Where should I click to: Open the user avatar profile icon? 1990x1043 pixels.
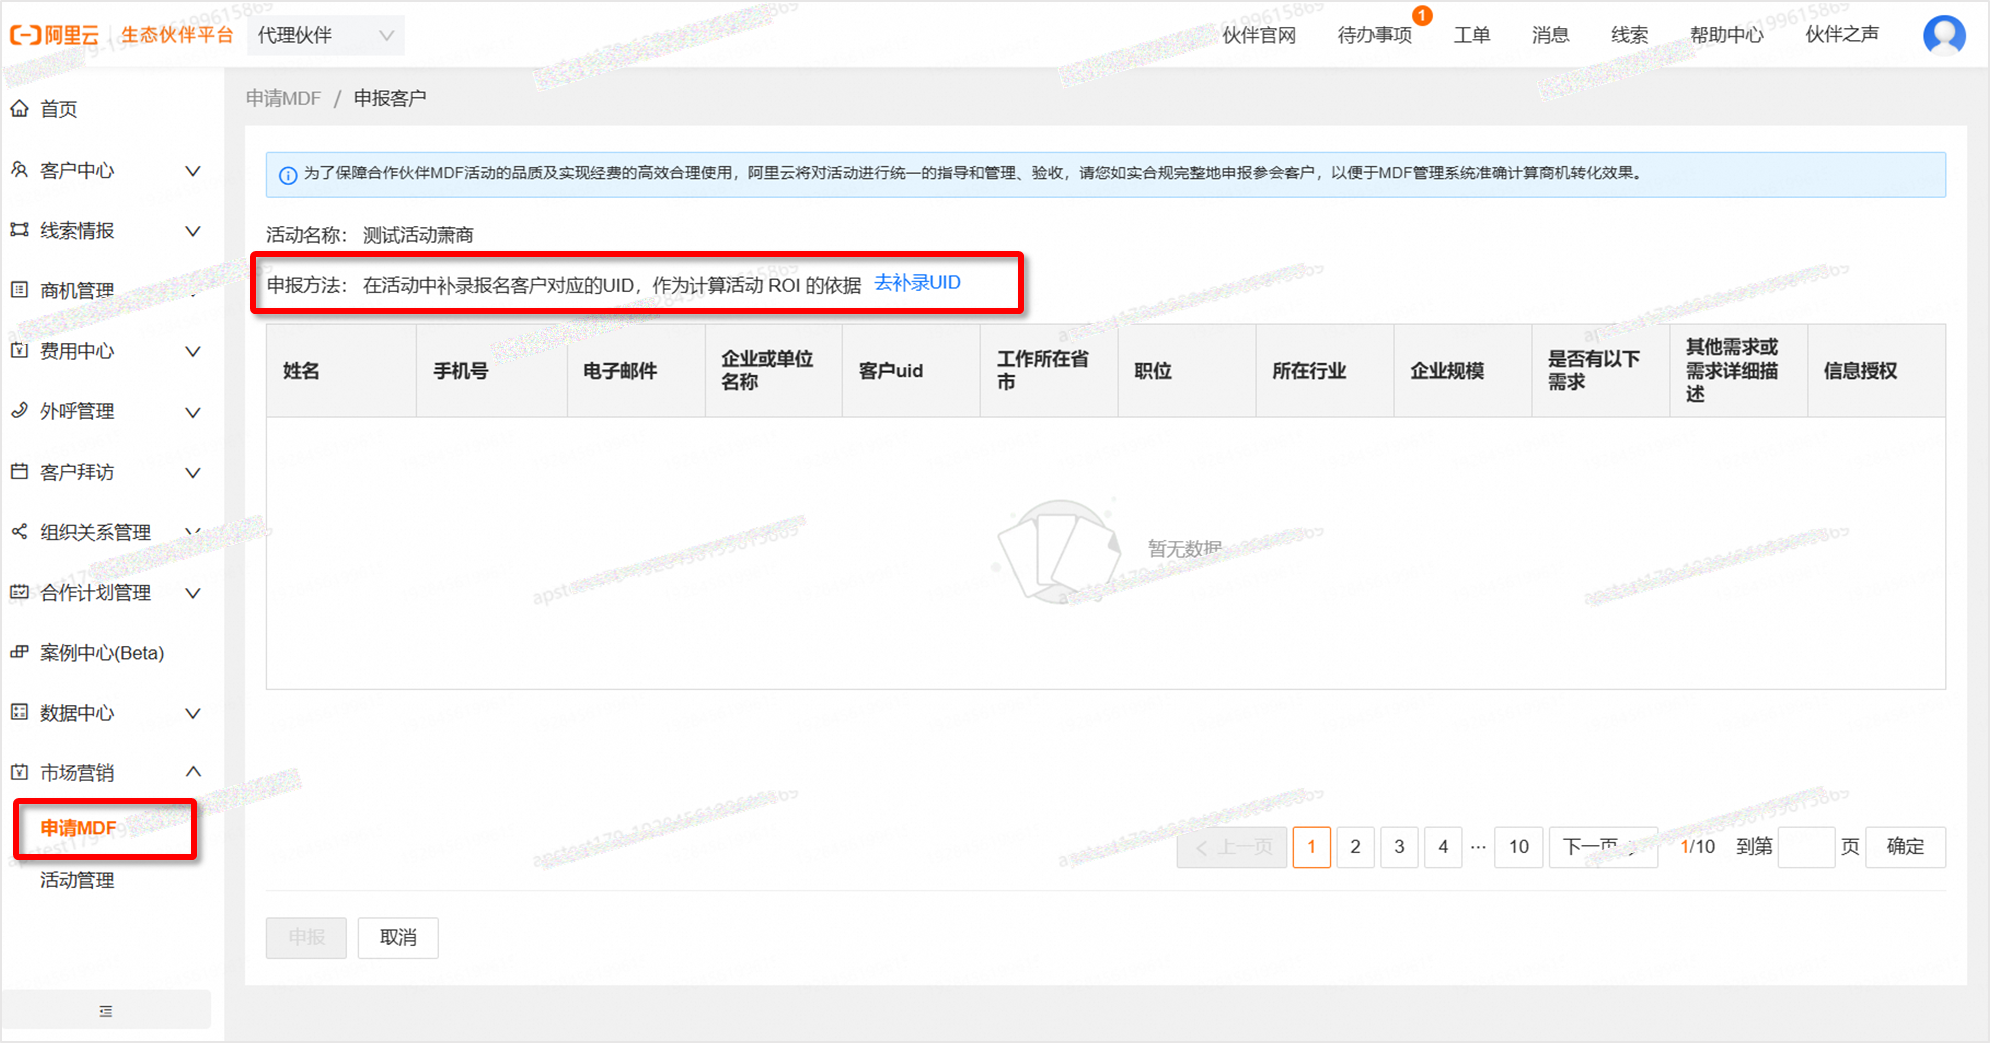click(x=1943, y=35)
